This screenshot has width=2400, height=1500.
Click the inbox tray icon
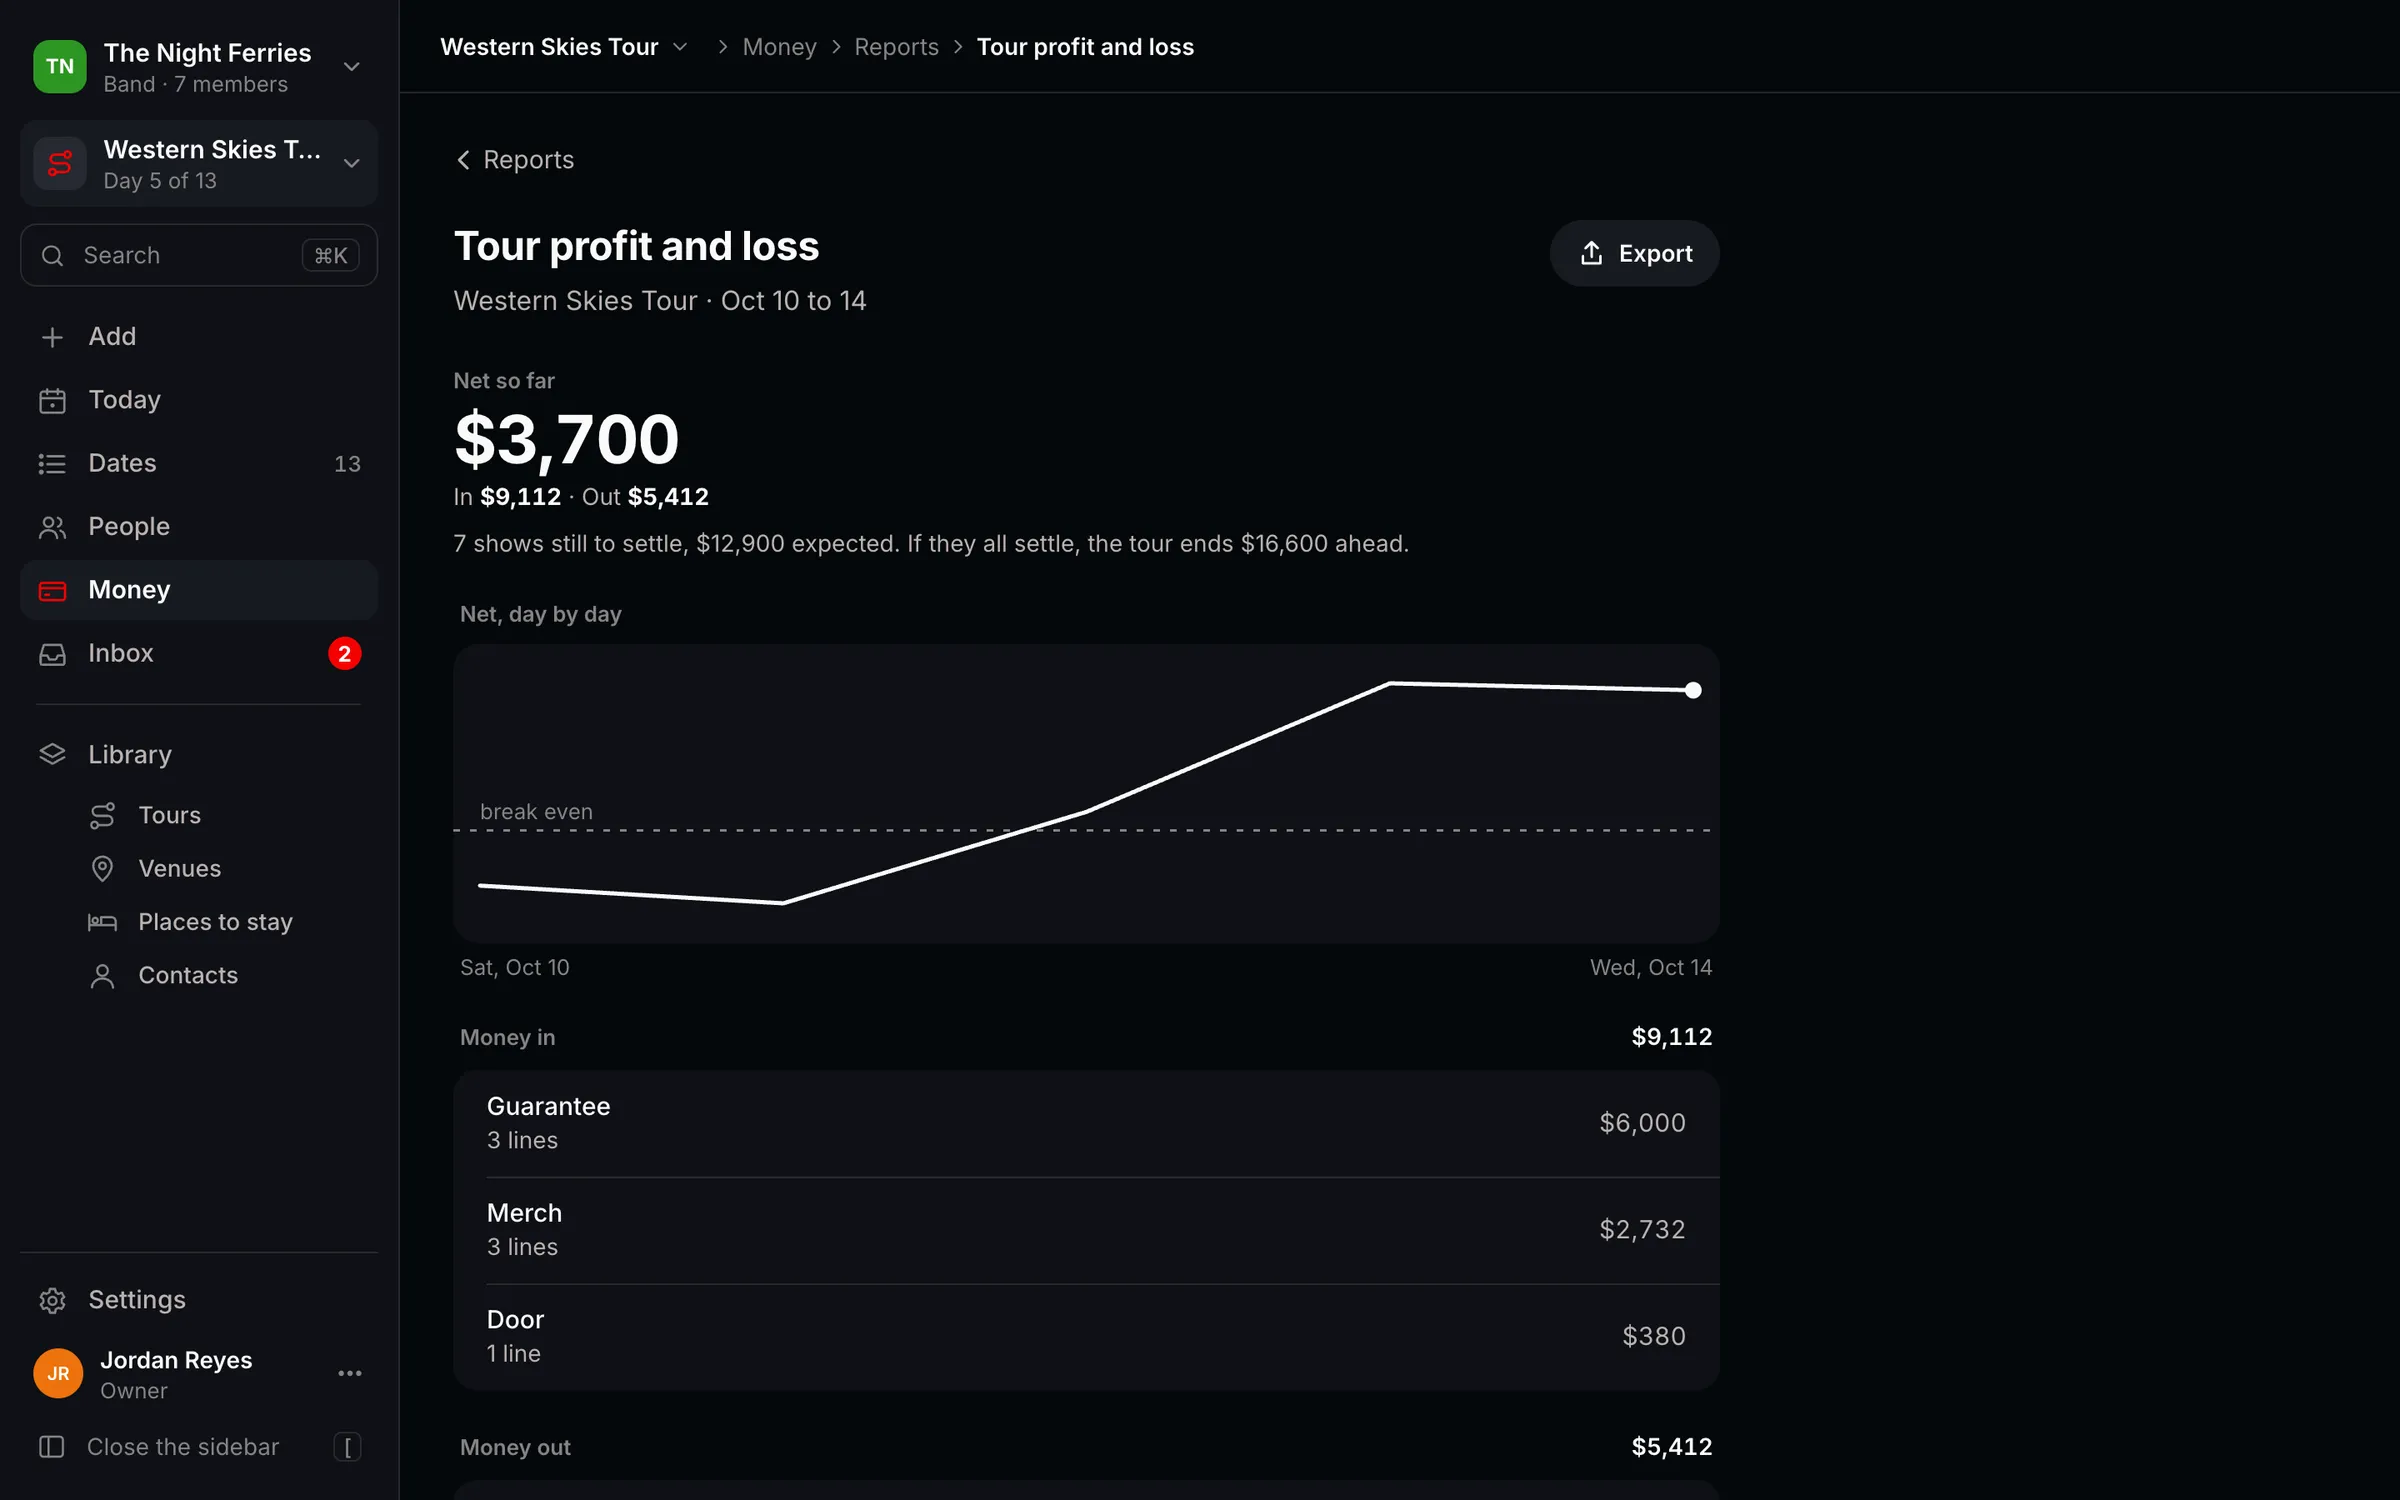click(x=52, y=654)
